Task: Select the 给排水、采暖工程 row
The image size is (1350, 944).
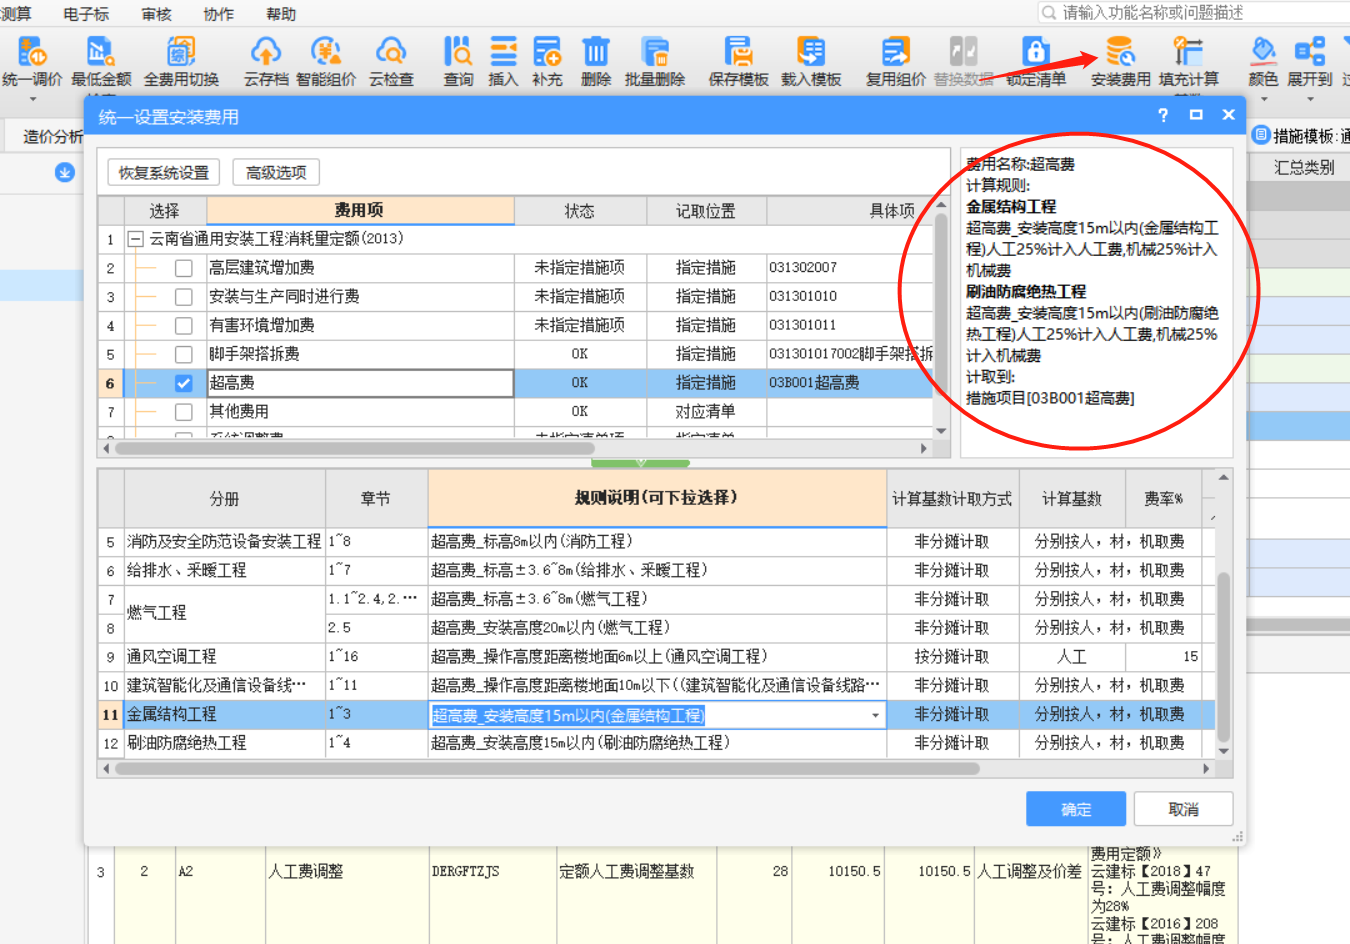Action: (x=657, y=570)
